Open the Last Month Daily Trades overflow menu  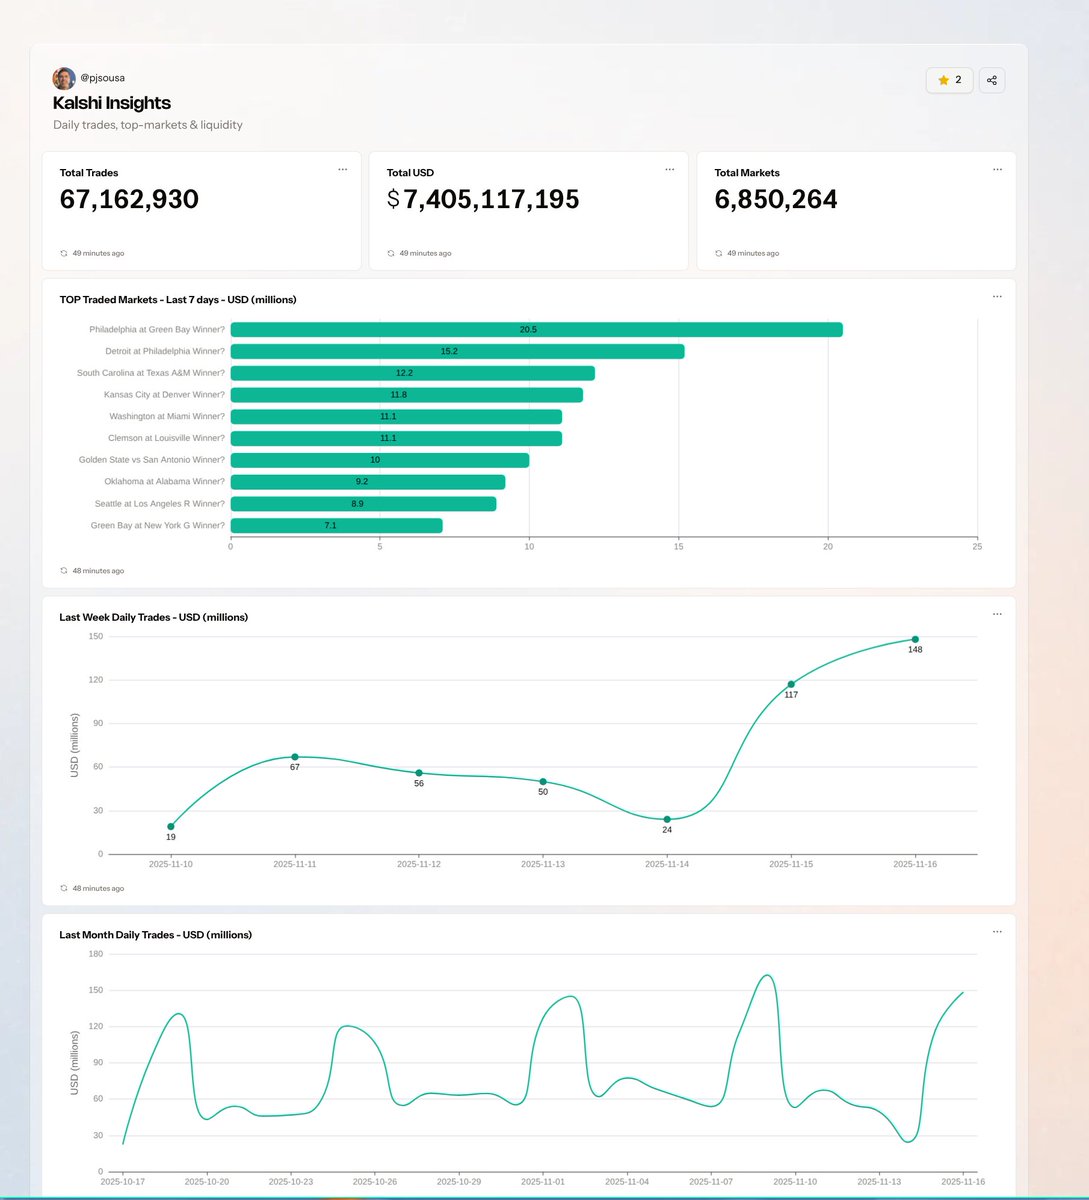tap(996, 931)
